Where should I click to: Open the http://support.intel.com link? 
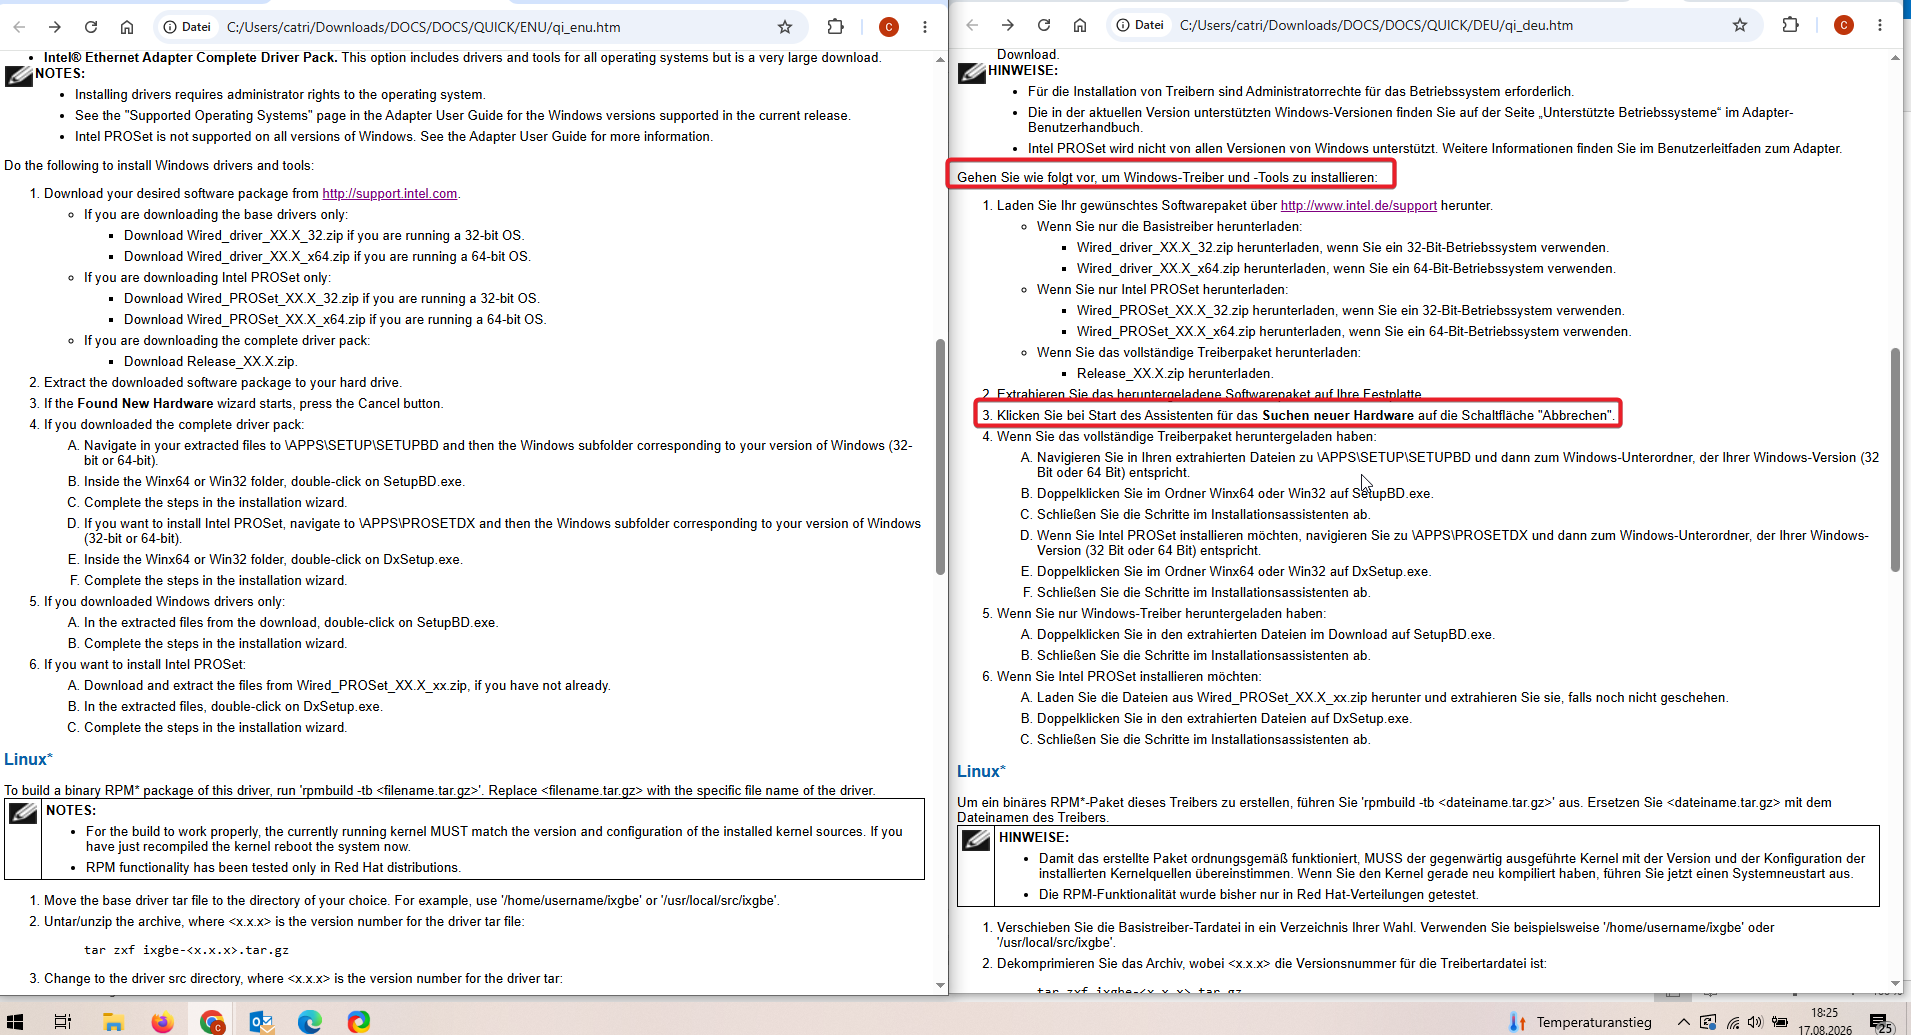389,193
